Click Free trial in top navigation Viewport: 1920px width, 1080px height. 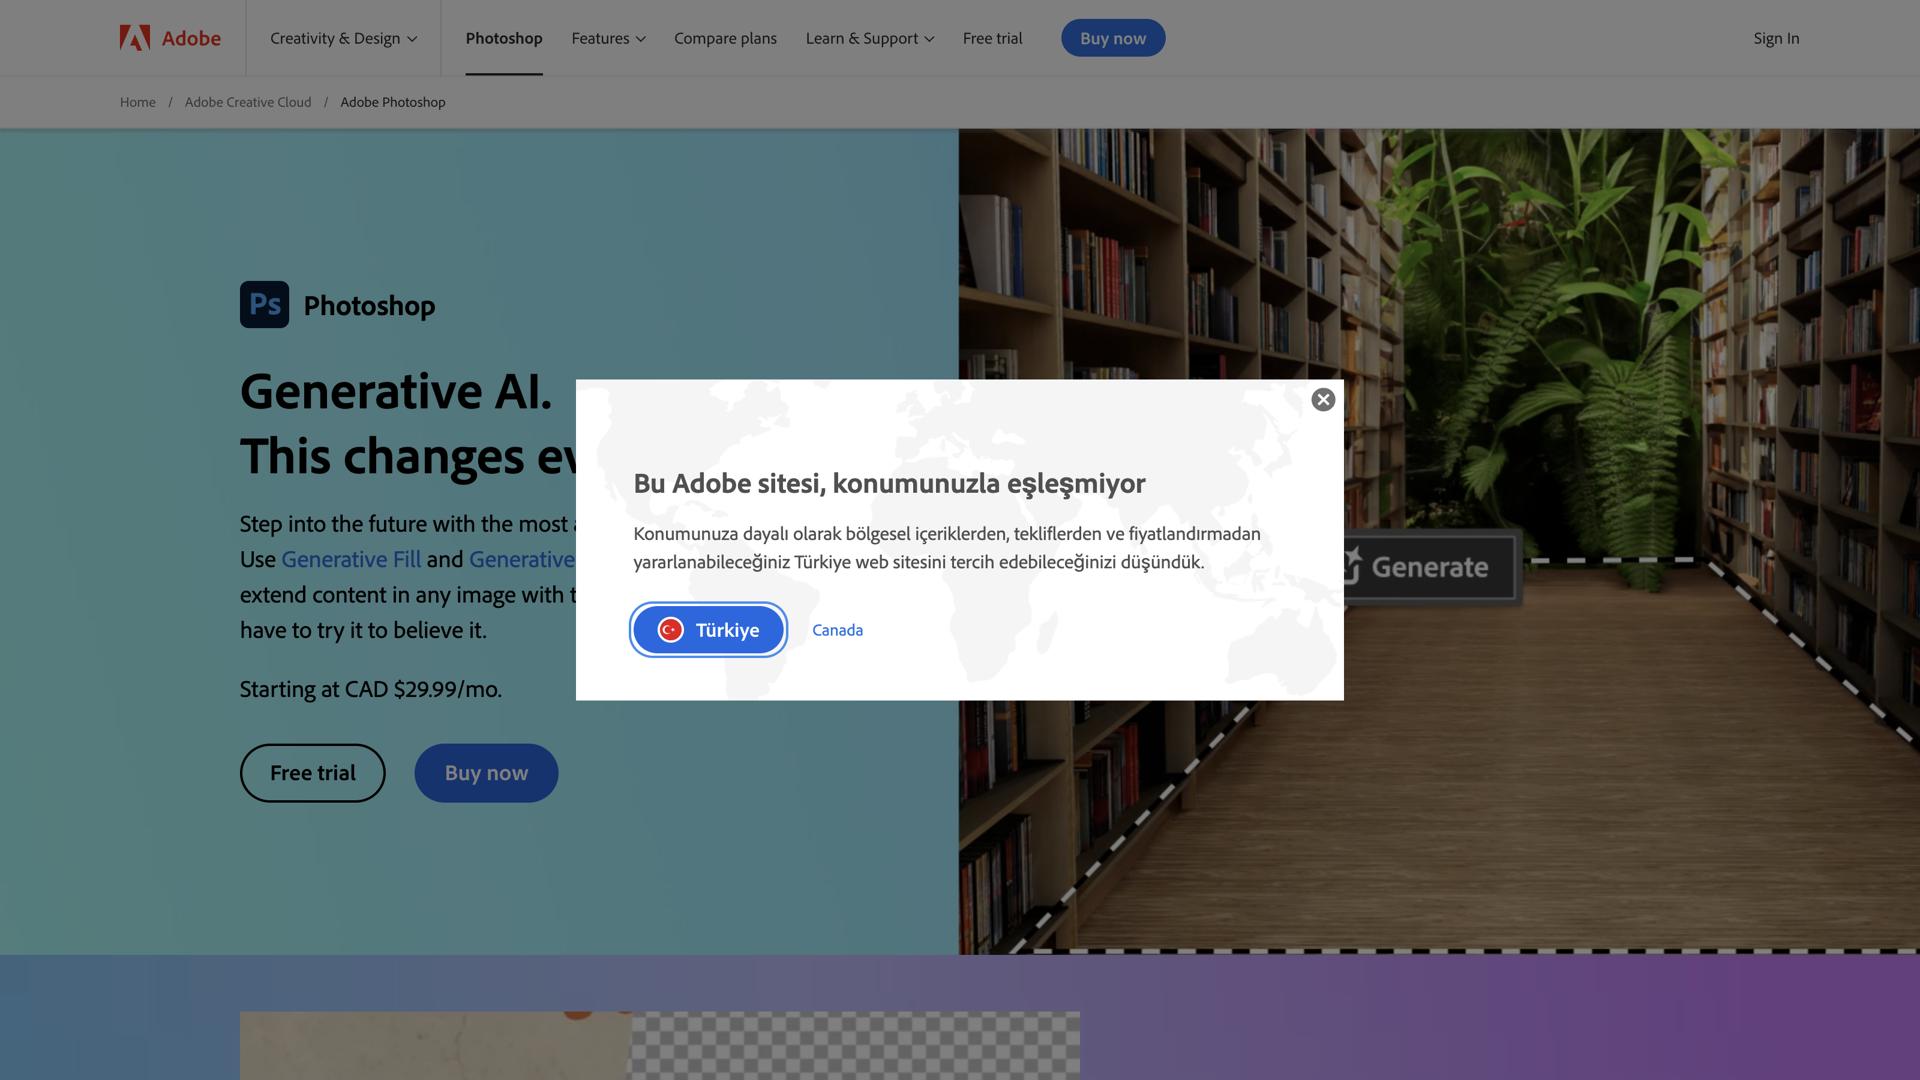pos(992,38)
